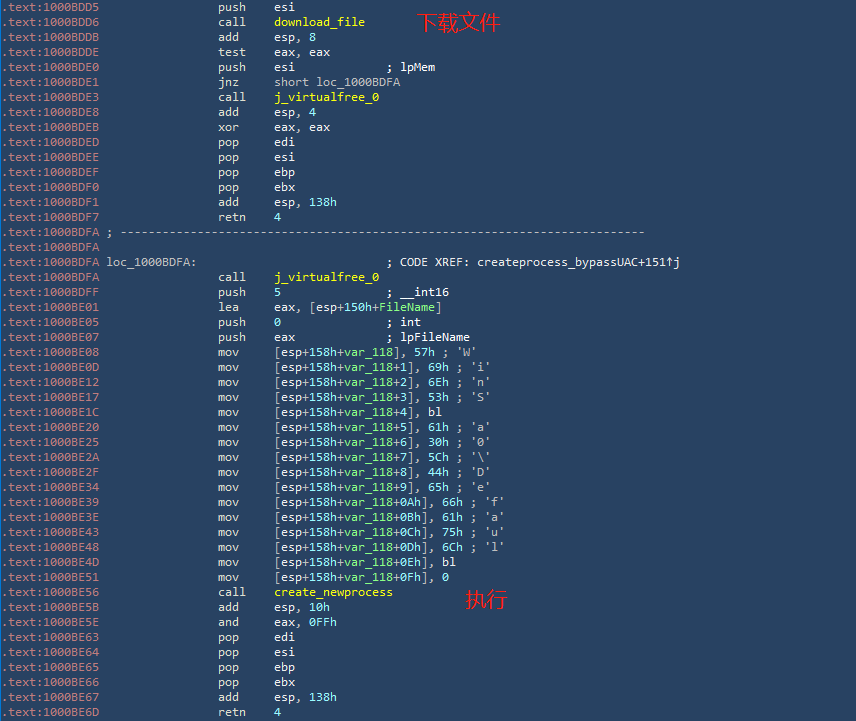The image size is (856, 721).
Task: Select address .text:1000BE56
Action: [x=50, y=592]
